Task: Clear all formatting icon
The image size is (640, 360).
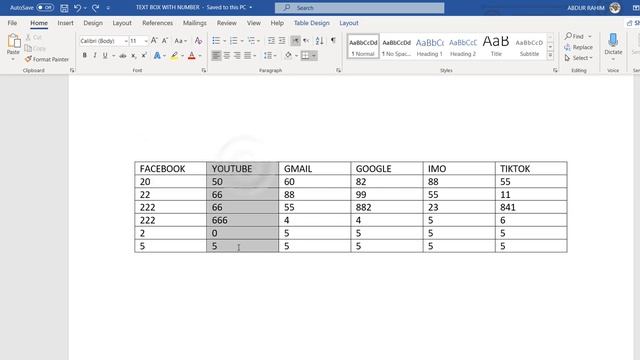Action: pyautogui.click(x=198, y=40)
